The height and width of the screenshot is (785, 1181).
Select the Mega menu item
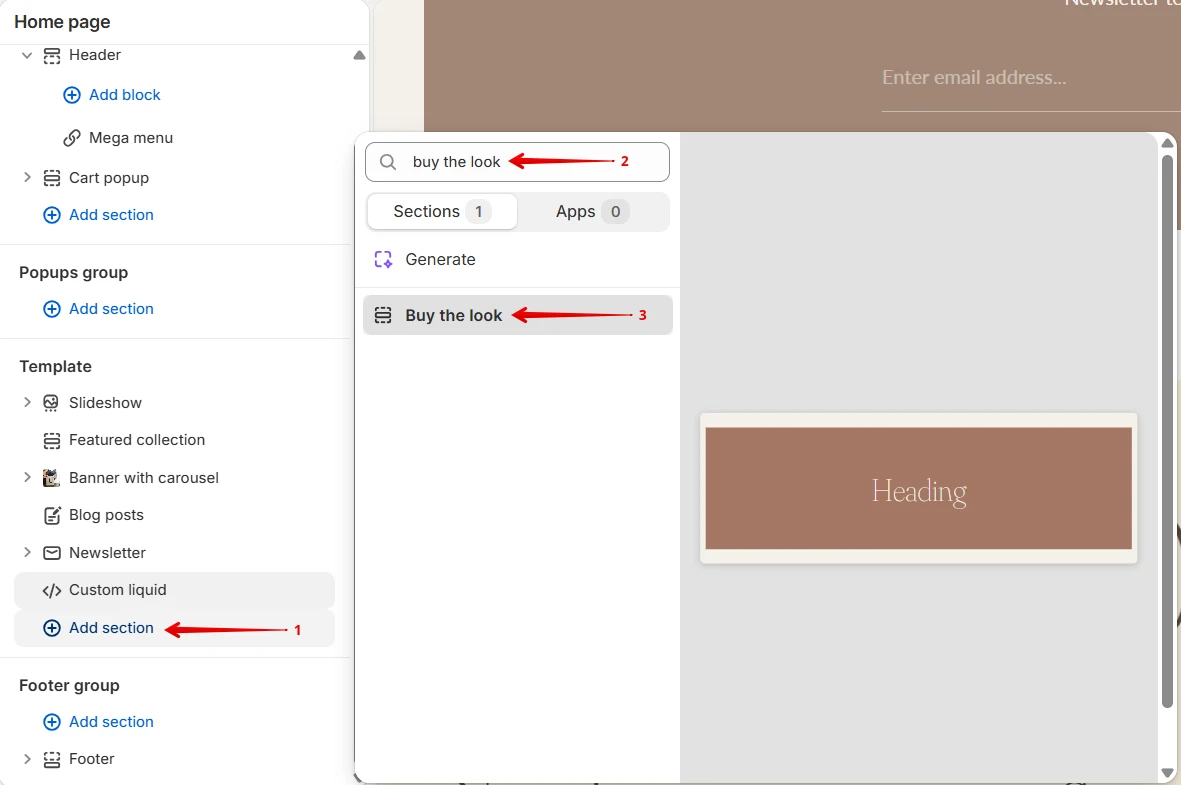point(130,138)
